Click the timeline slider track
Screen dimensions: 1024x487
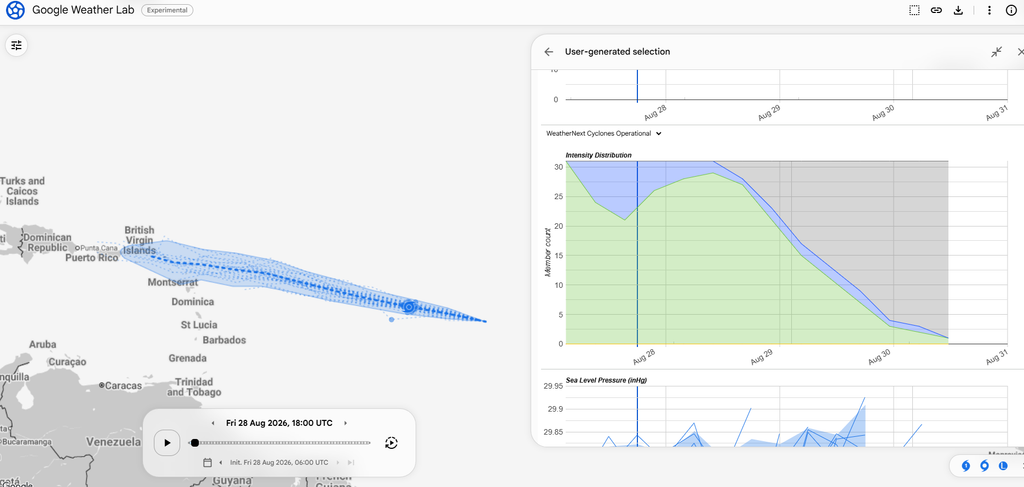click(281, 443)
